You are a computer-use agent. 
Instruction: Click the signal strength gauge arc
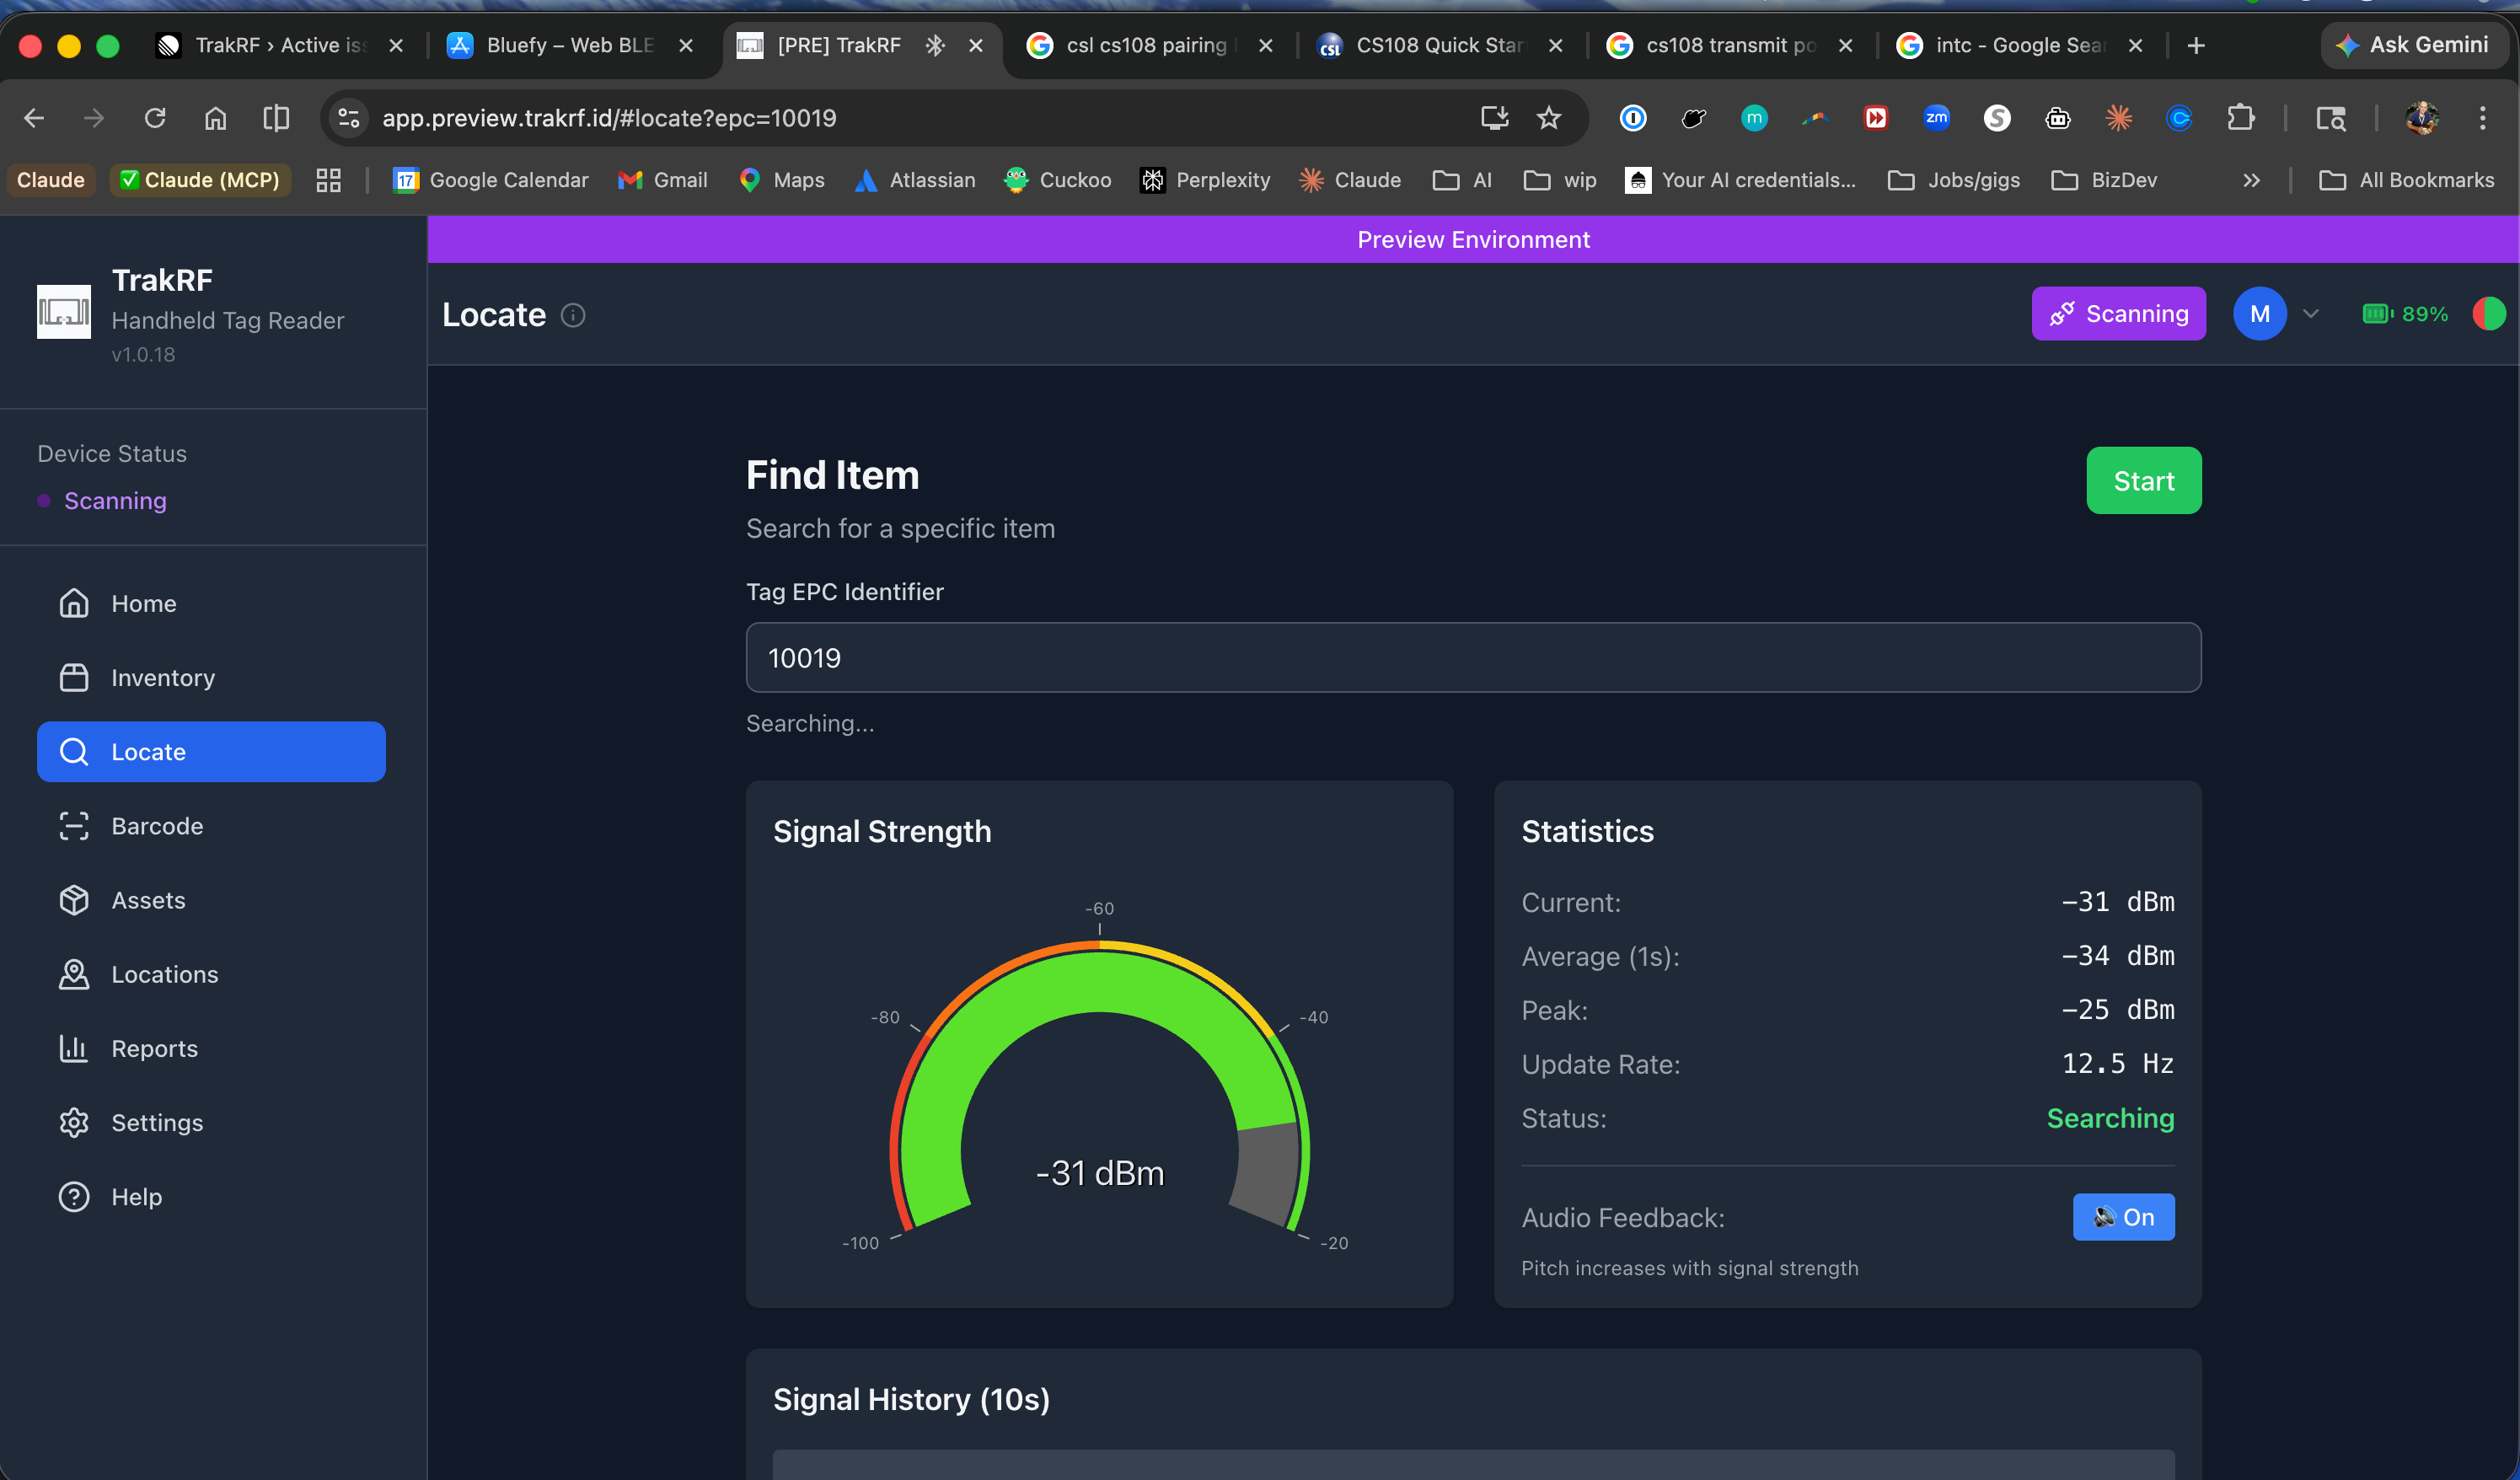(1099, 980)
